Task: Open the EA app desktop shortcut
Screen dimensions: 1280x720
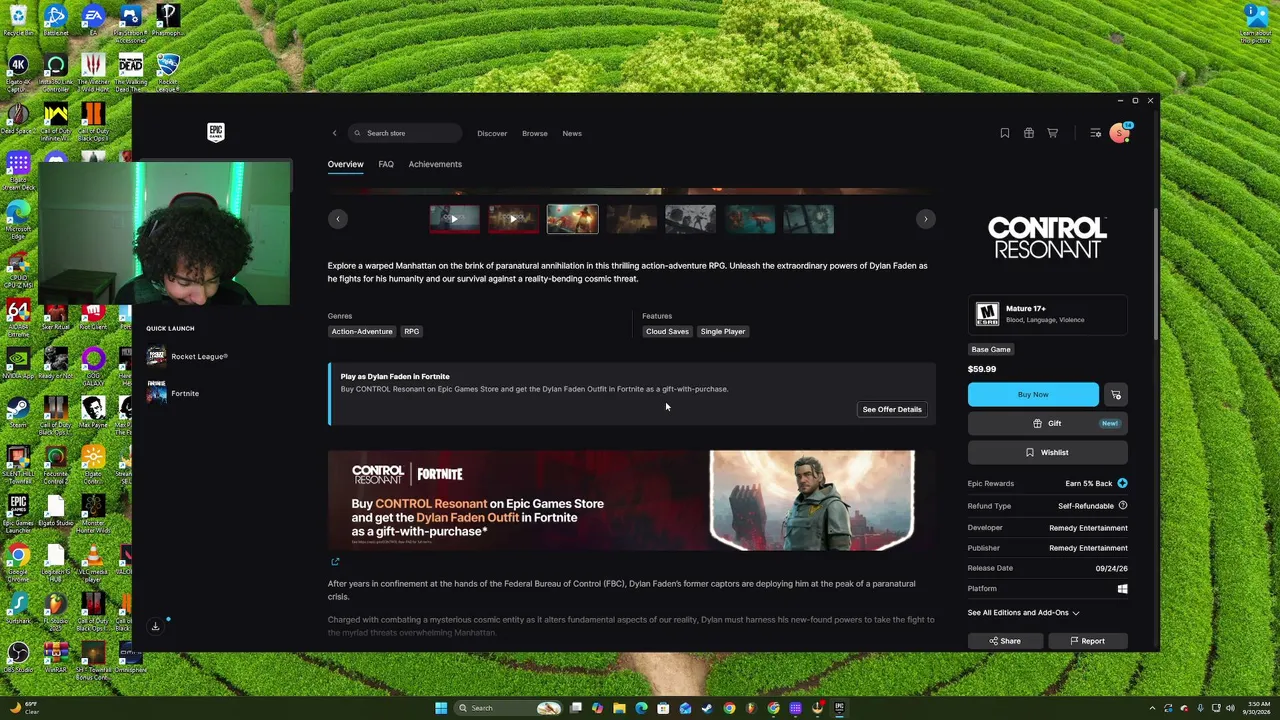Action: click(93, 21)
